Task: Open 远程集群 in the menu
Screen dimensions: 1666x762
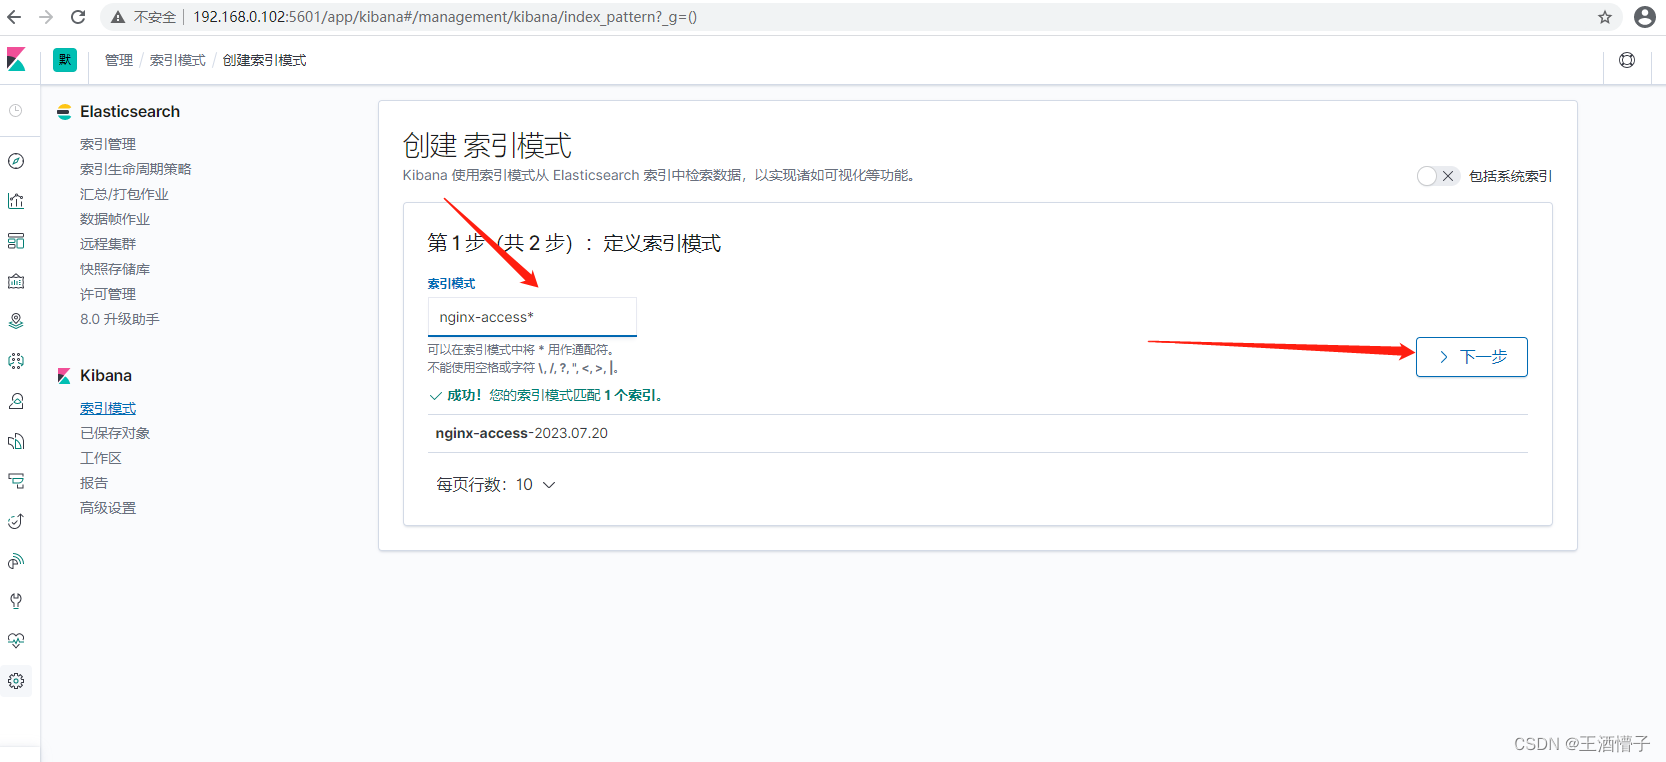Action: pyautogui.click(x=108, y=244)
